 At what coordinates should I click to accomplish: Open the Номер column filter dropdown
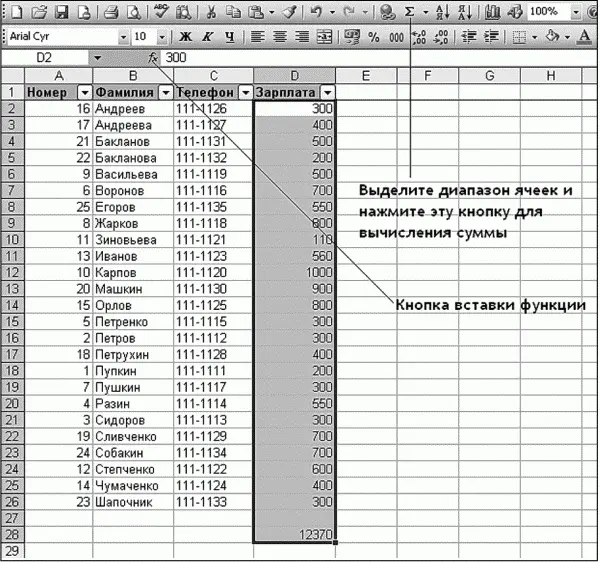(84, 93)
